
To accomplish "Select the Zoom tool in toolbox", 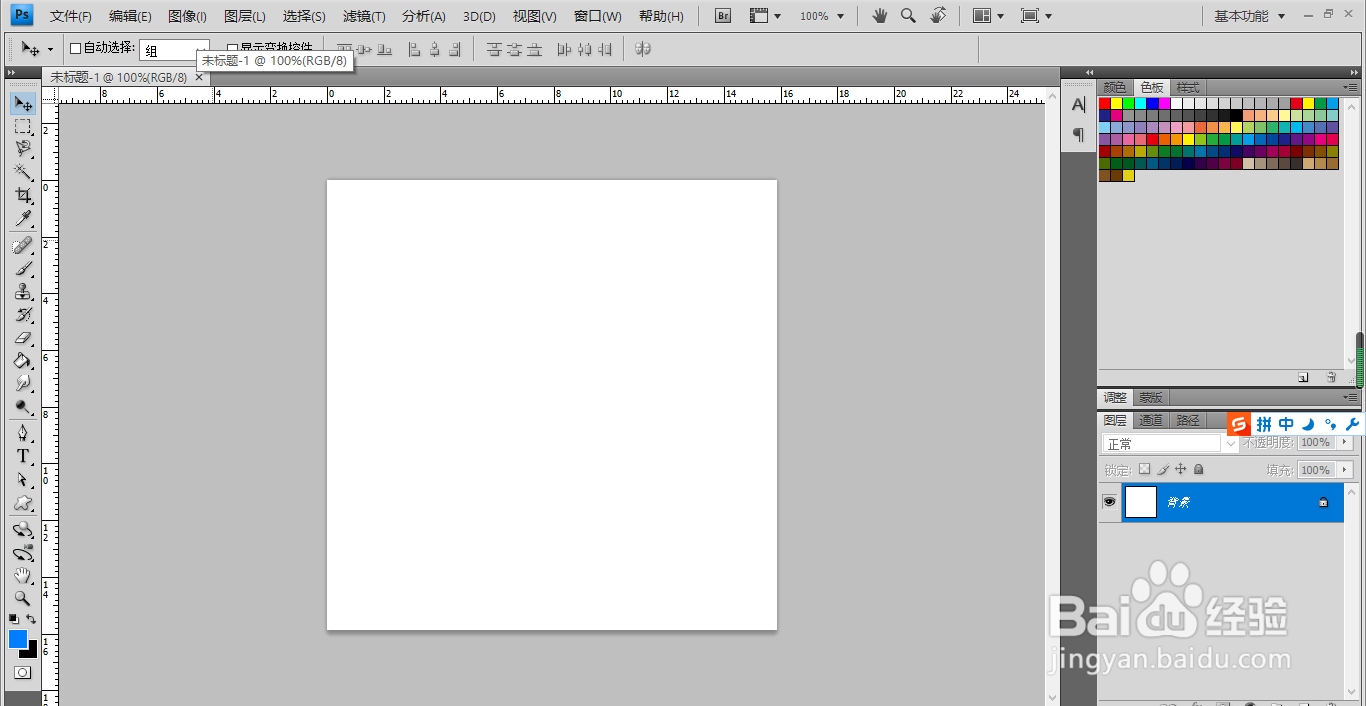I will [x=23, y=598].
